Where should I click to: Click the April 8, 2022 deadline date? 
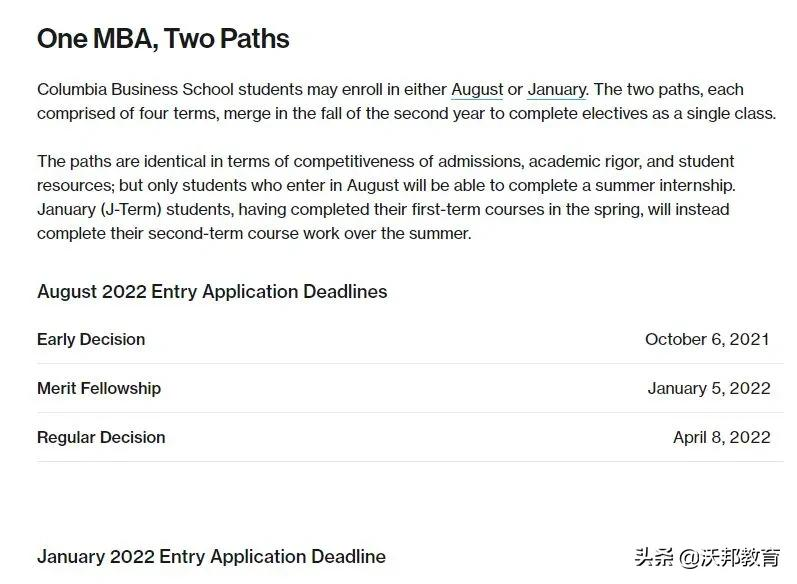721,437
